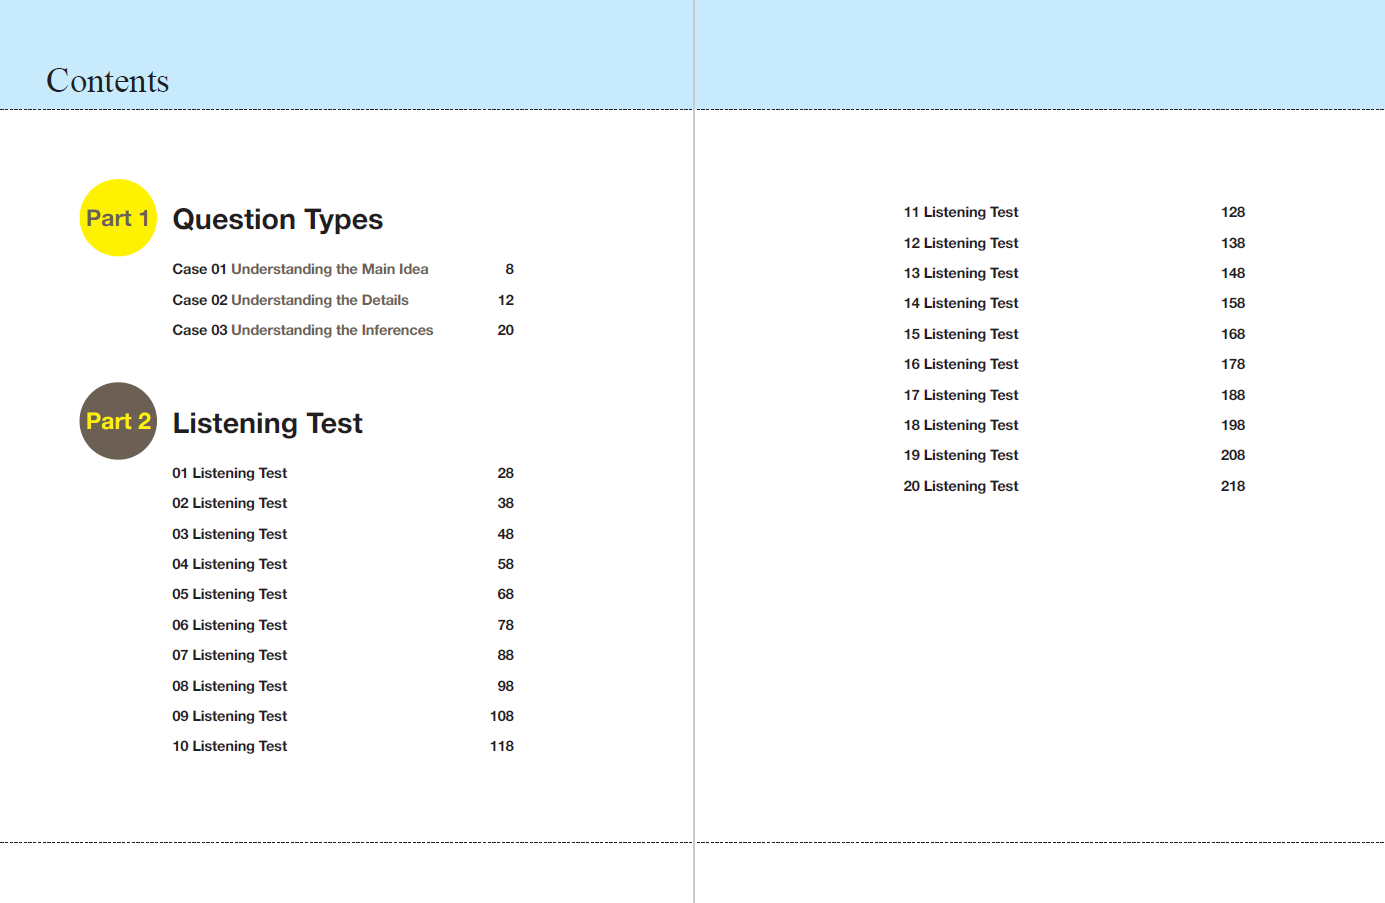1385x903 pixels.
Task: Click the 10 Listening Test entry
Action: click(x=230, y=746)
